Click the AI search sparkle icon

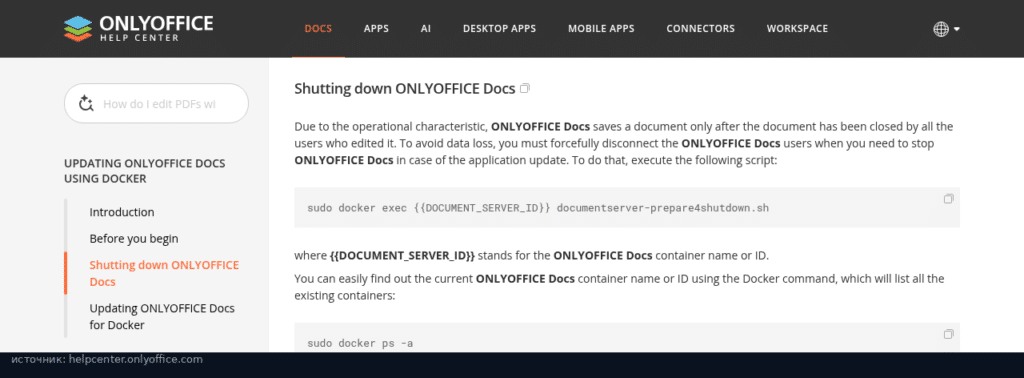86,104
